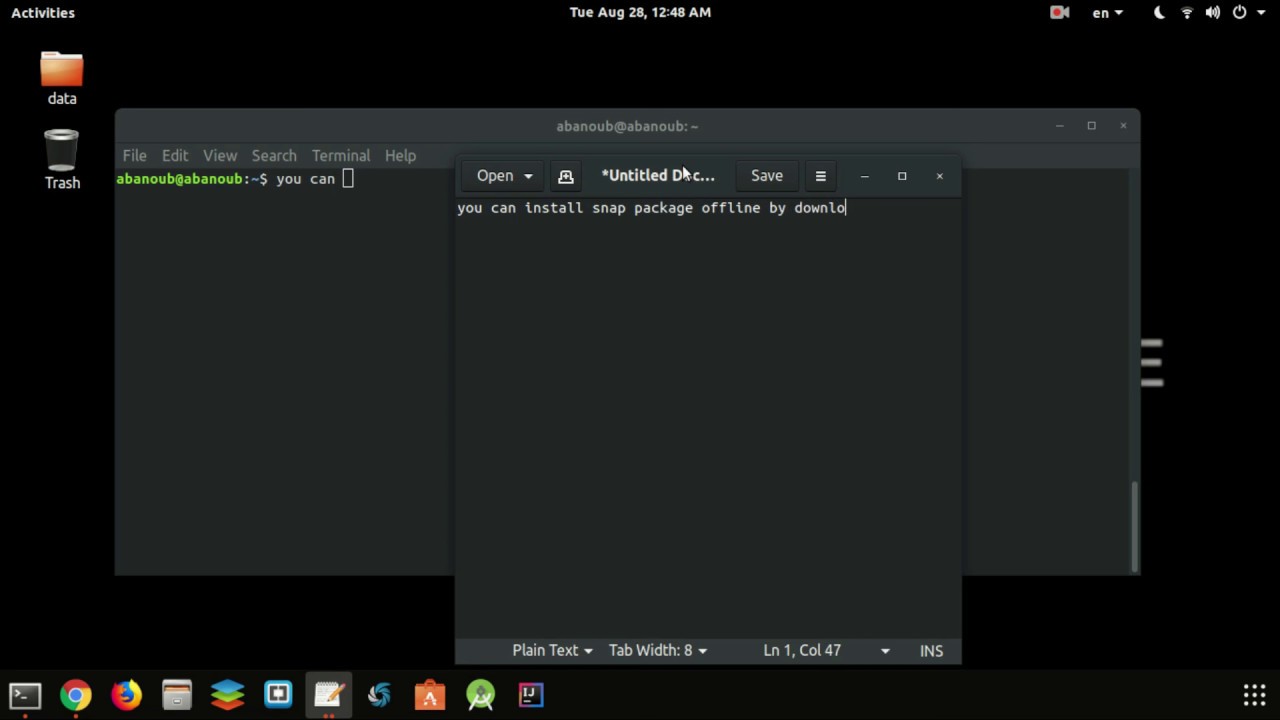Viewport: 1280px width, 720px height.
Task: Click the night light moon icon
Action: 1160,13
